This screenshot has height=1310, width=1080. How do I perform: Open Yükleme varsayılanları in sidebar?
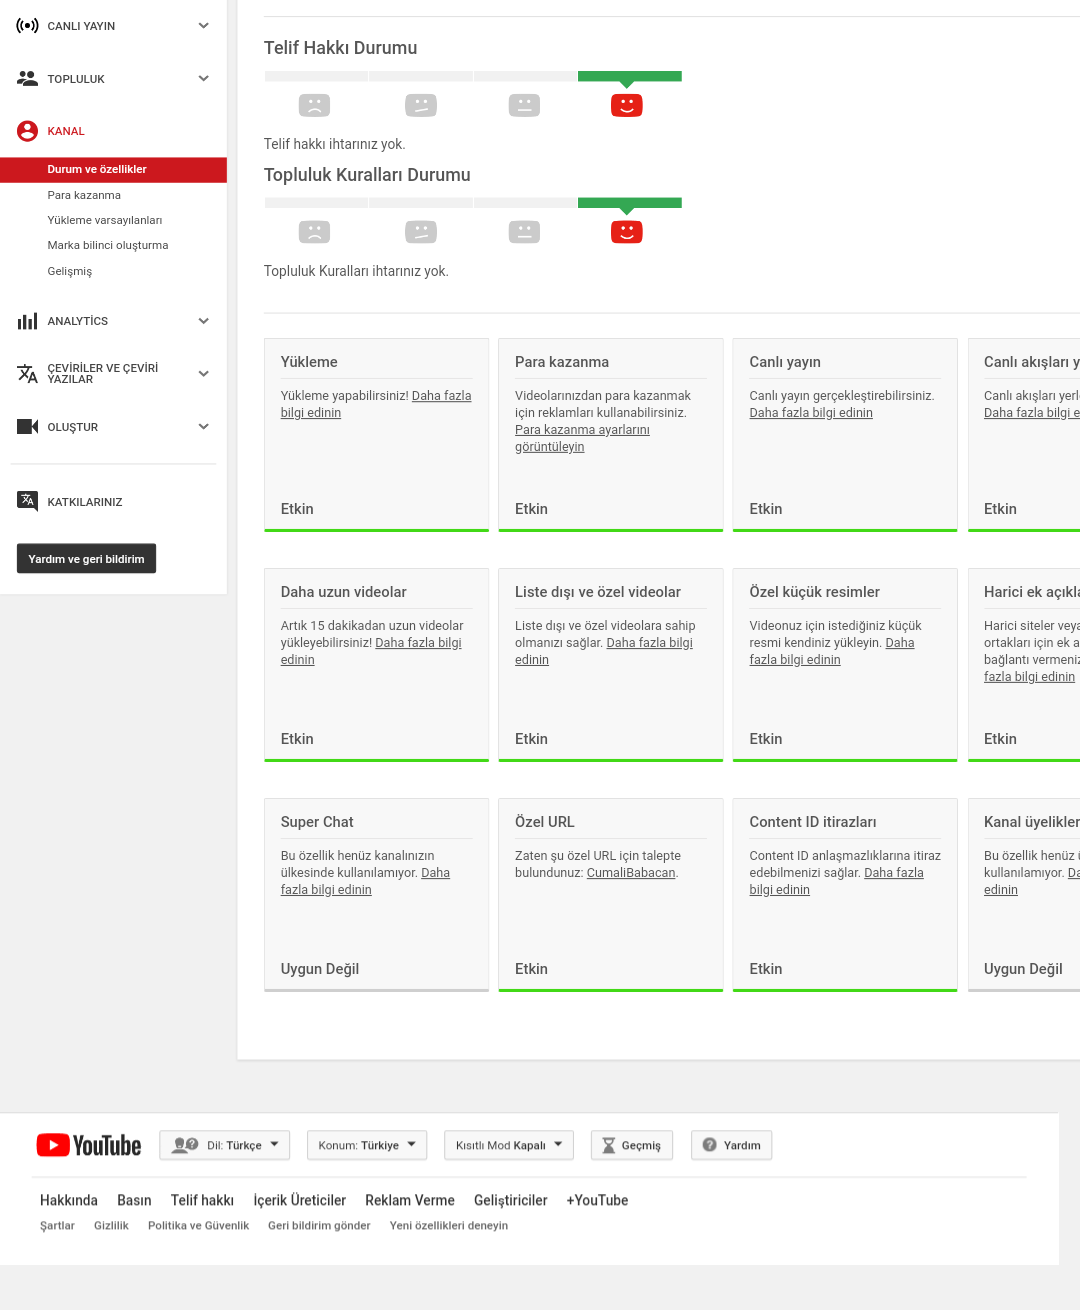click(x=105, y=220)
